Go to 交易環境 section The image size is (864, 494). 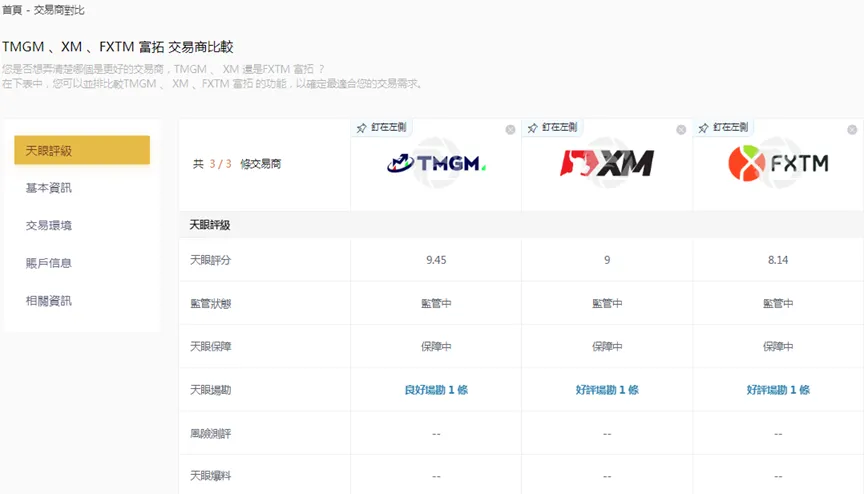(x=48, y=225)
